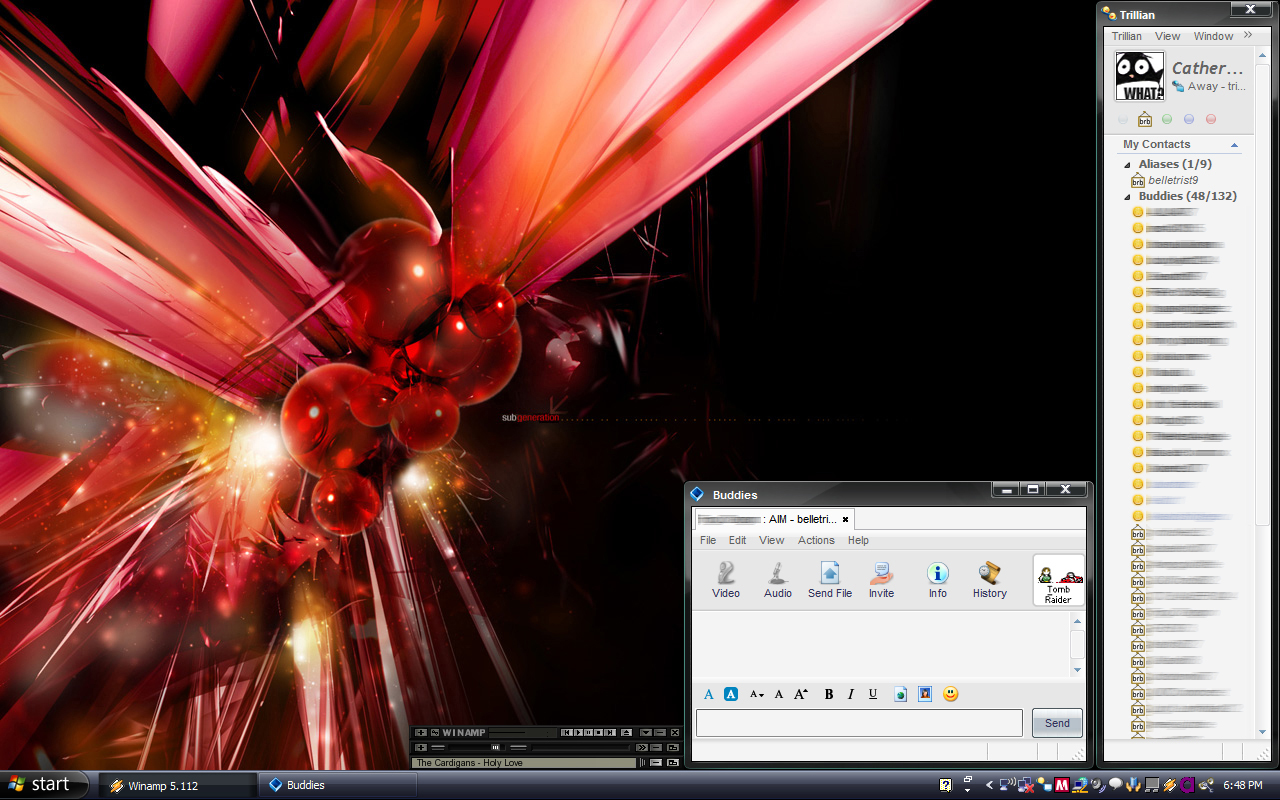Viewport: 1280px width, 800px height.
Task: Collapse the Buddies (48/132) group
Action: [x=1127, y=196]
